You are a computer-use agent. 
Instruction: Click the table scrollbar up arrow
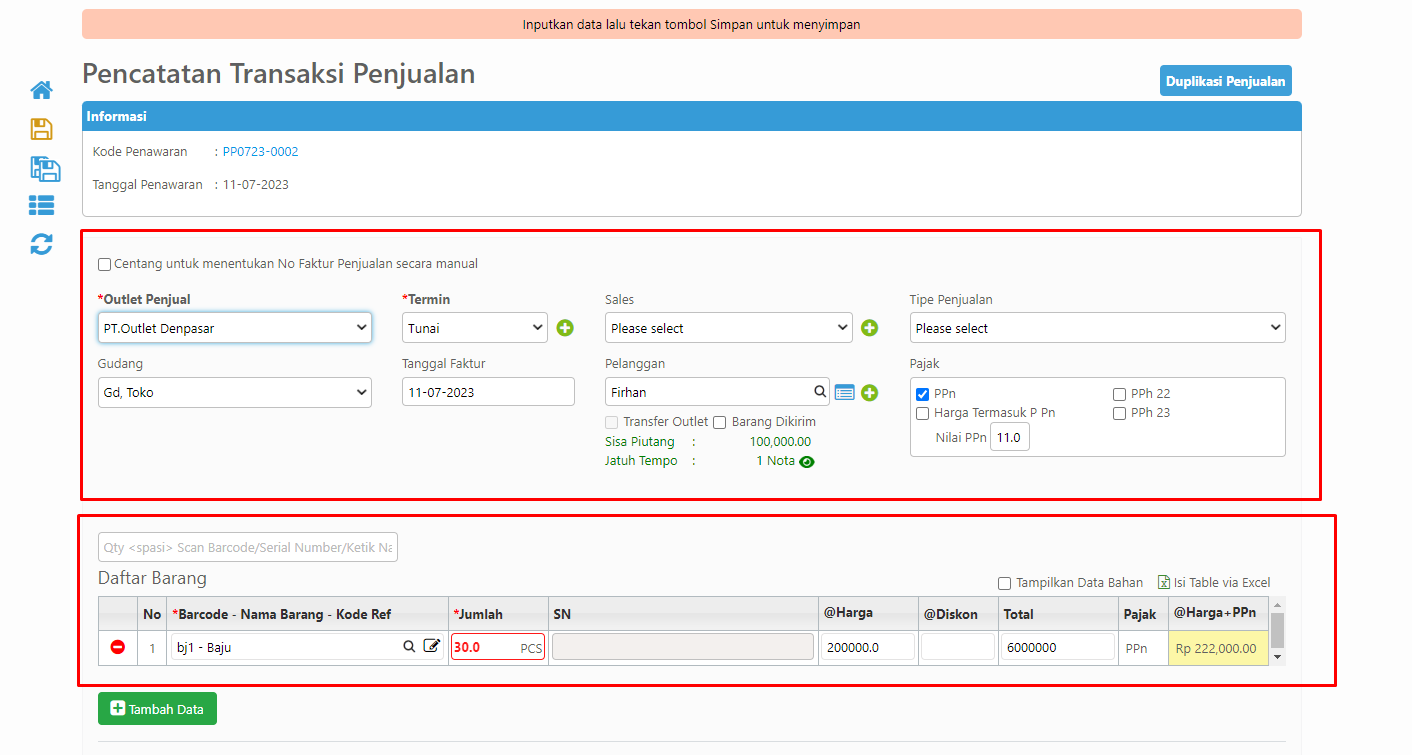[1277, 605]
